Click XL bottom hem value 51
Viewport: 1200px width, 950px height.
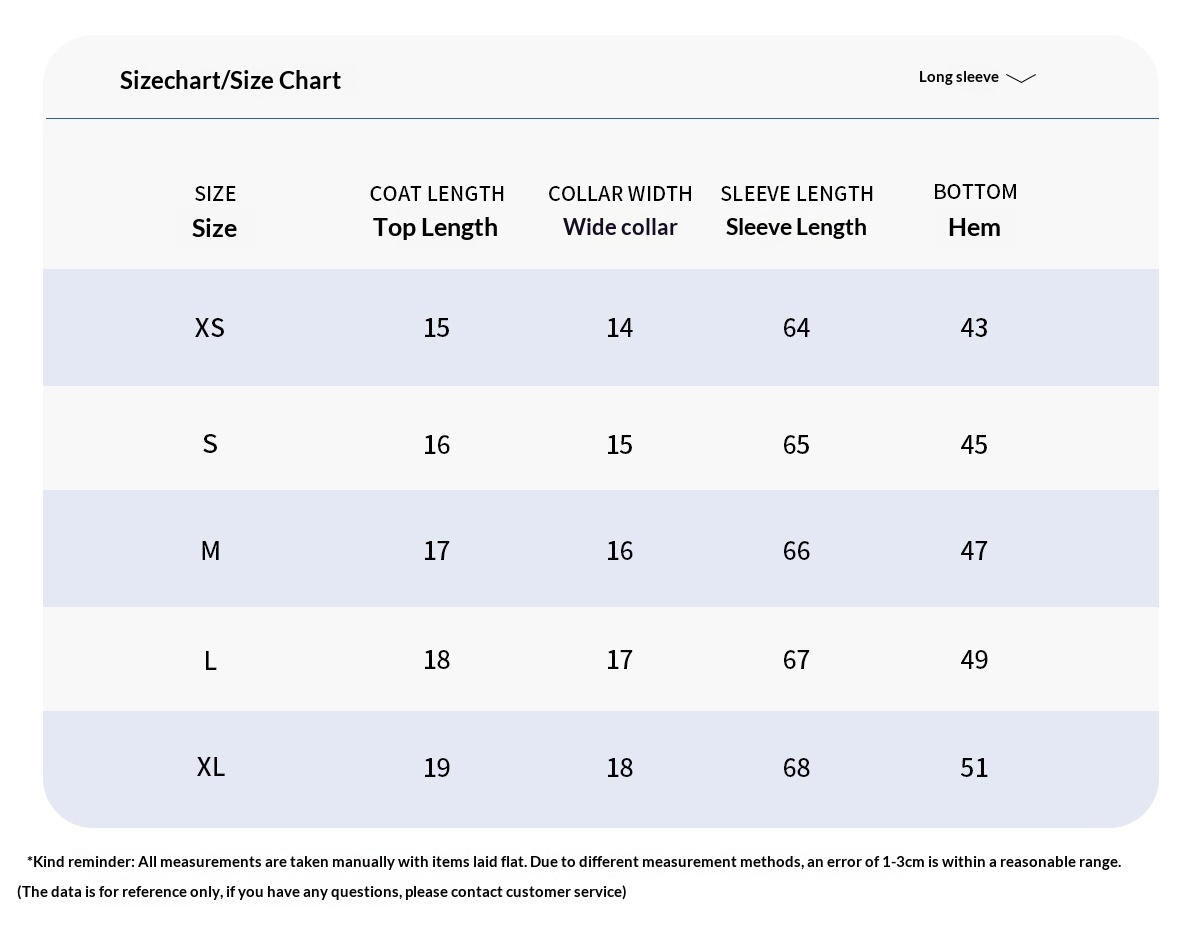974,768
